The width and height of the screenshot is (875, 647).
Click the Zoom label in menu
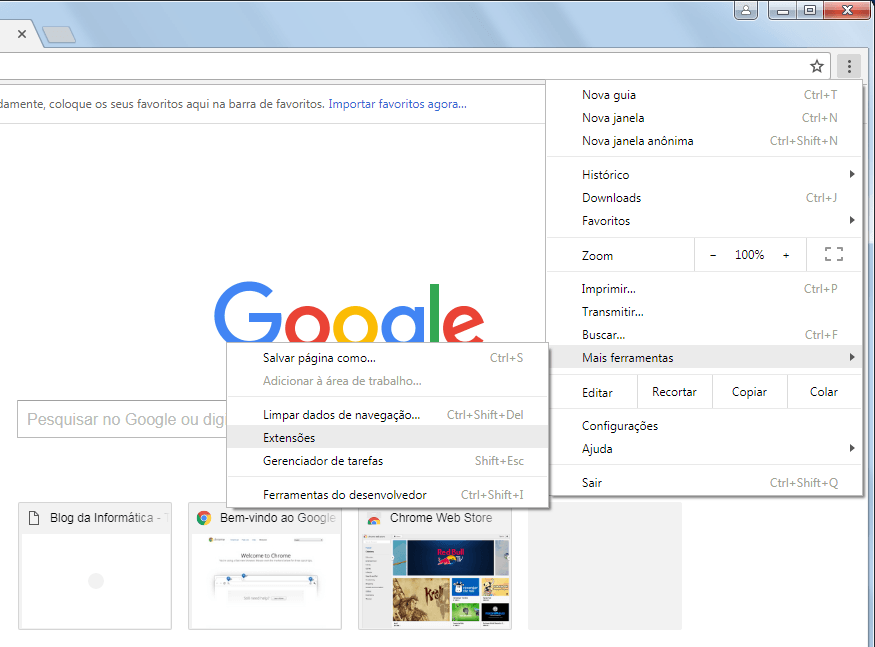click(x=597, y=256)
